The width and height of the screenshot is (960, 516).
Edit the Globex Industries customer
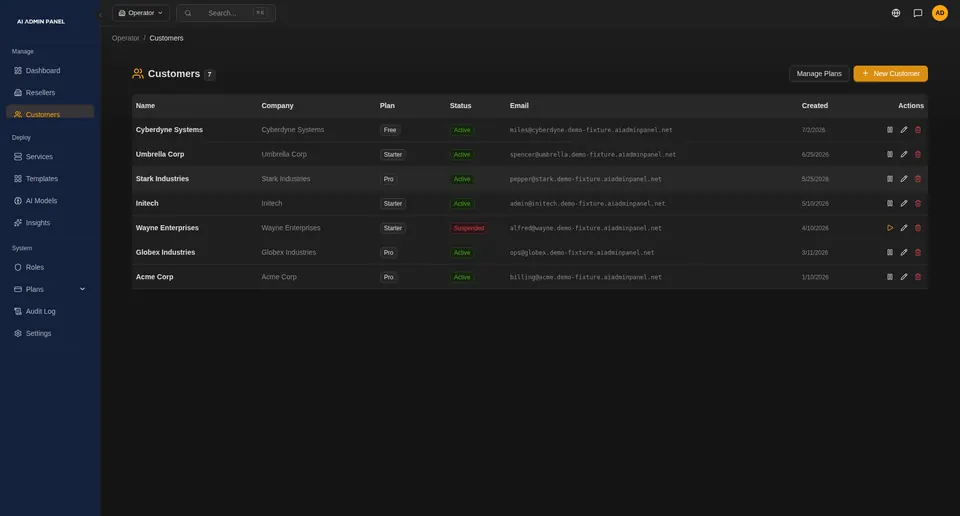[904, 252]
